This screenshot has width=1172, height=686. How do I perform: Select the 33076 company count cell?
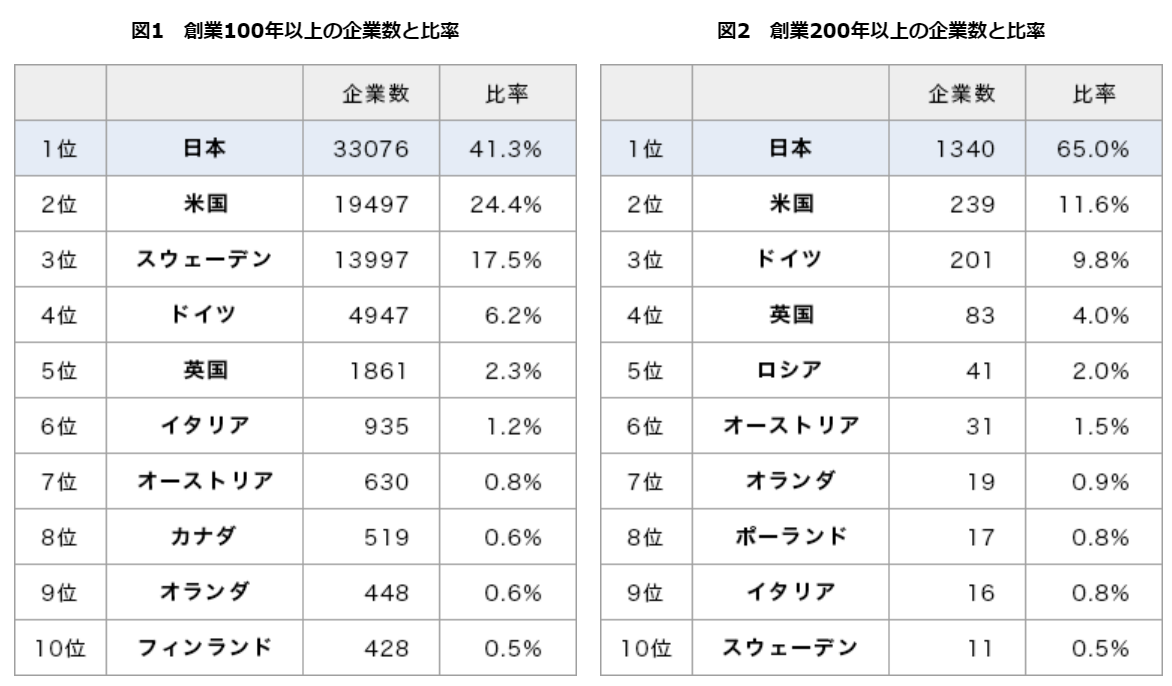point(371,150)
